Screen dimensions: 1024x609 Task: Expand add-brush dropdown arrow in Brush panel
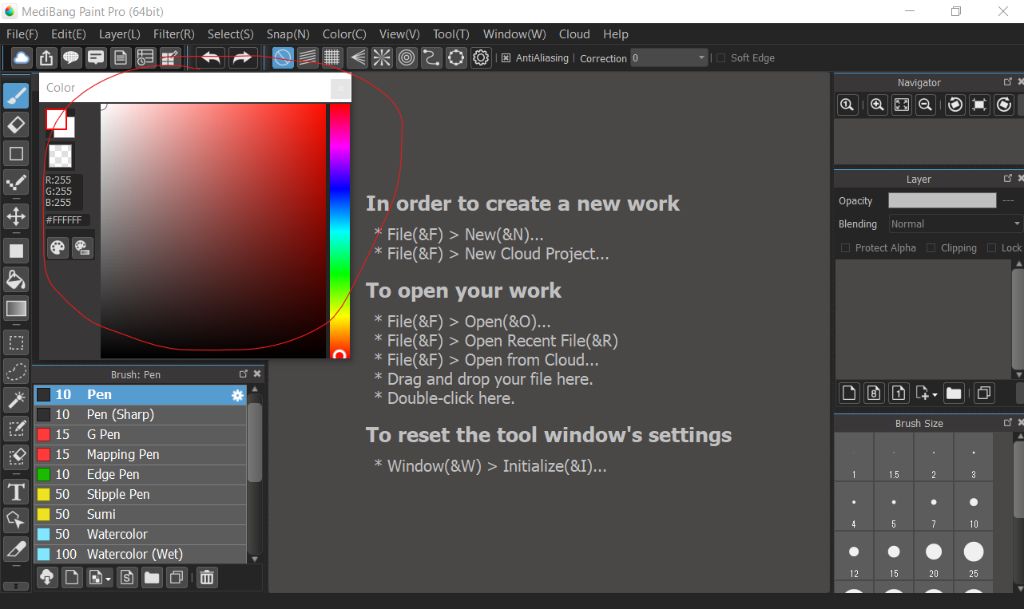108,578
